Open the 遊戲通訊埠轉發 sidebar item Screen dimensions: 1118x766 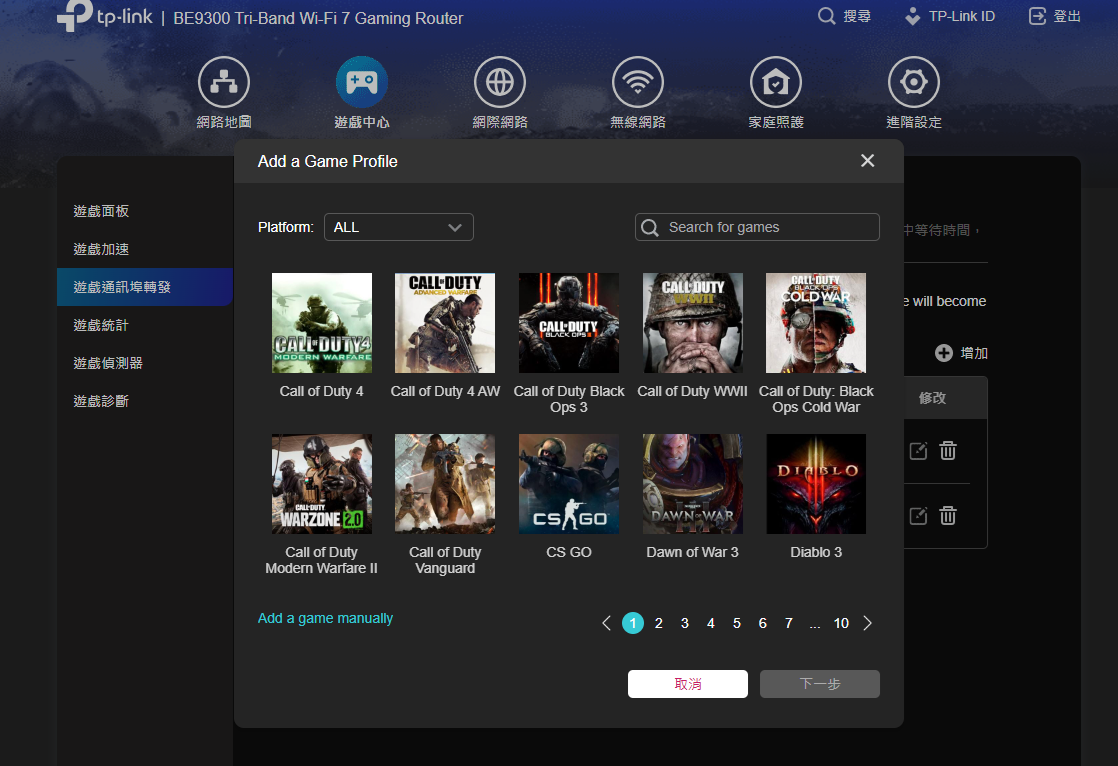(x=145, y=287)
